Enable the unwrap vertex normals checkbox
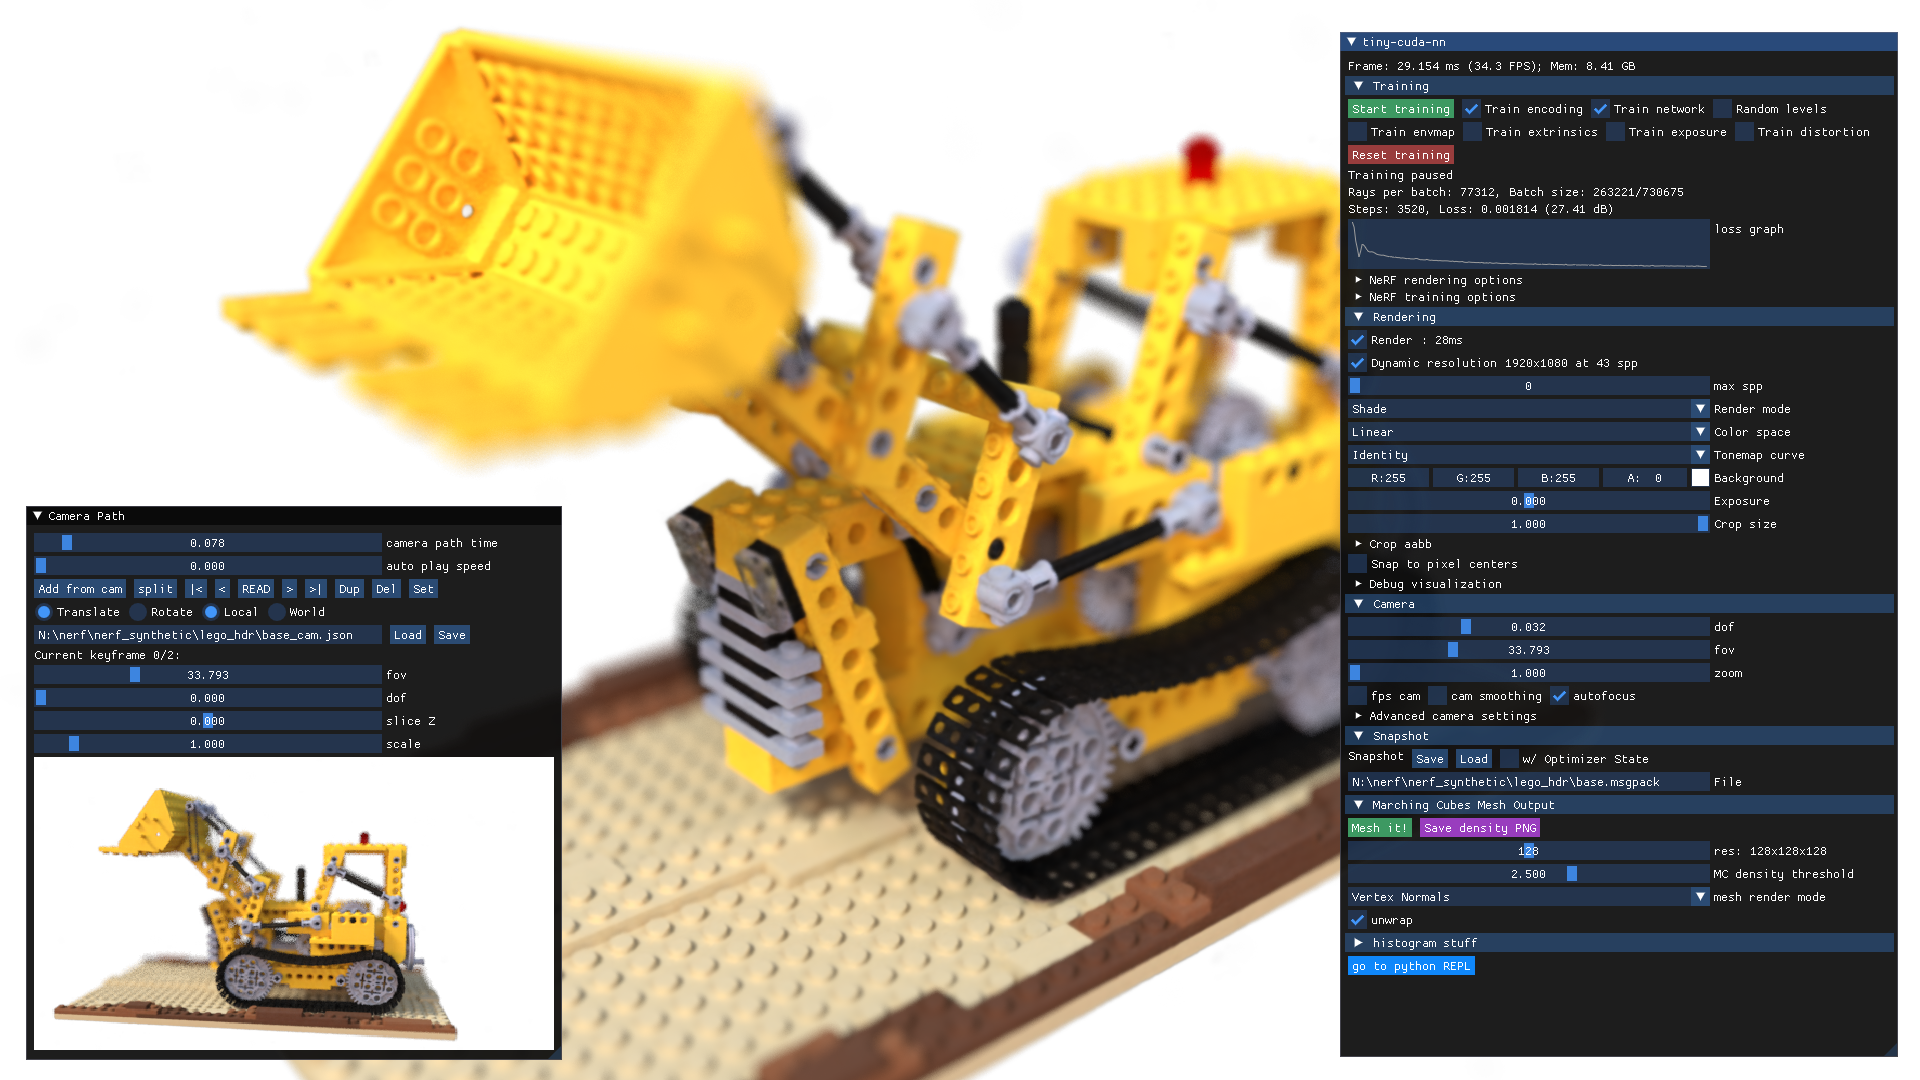 coord(1356,919)
